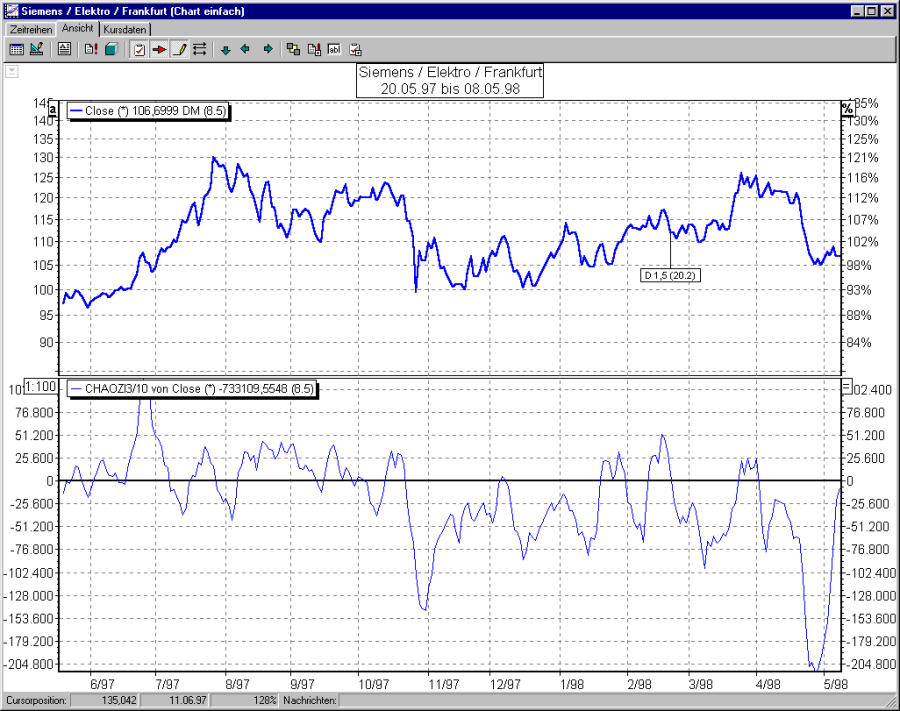Image resolution: width=900 pixels, height=711 pixels.
Task: Select the pen drawing tool icon
Action: [177, 48]
